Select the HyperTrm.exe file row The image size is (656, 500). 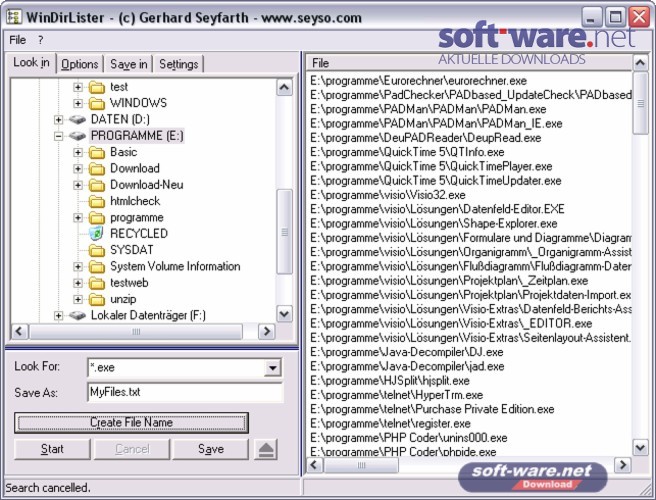click(397, 395)
